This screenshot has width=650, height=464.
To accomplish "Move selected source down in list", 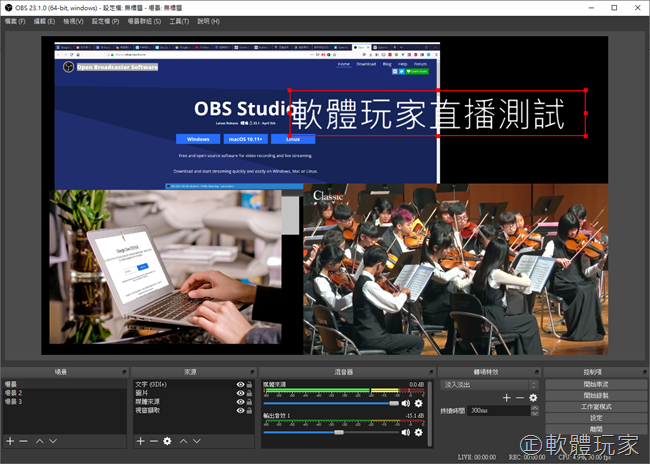I will (x=197, y=441).
